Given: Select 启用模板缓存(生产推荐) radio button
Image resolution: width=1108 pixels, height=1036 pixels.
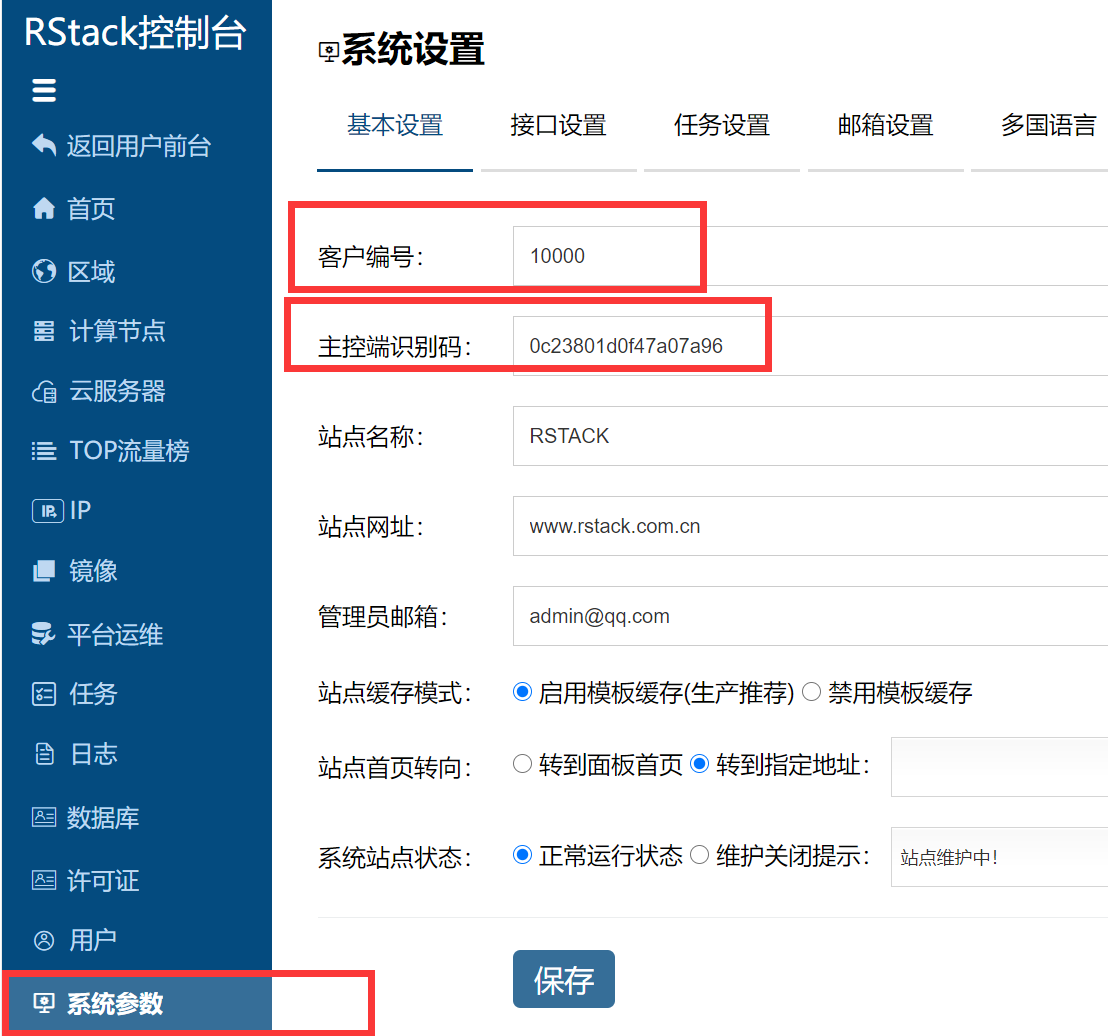Looking at the screenshot, I should [x=522, y=692].
